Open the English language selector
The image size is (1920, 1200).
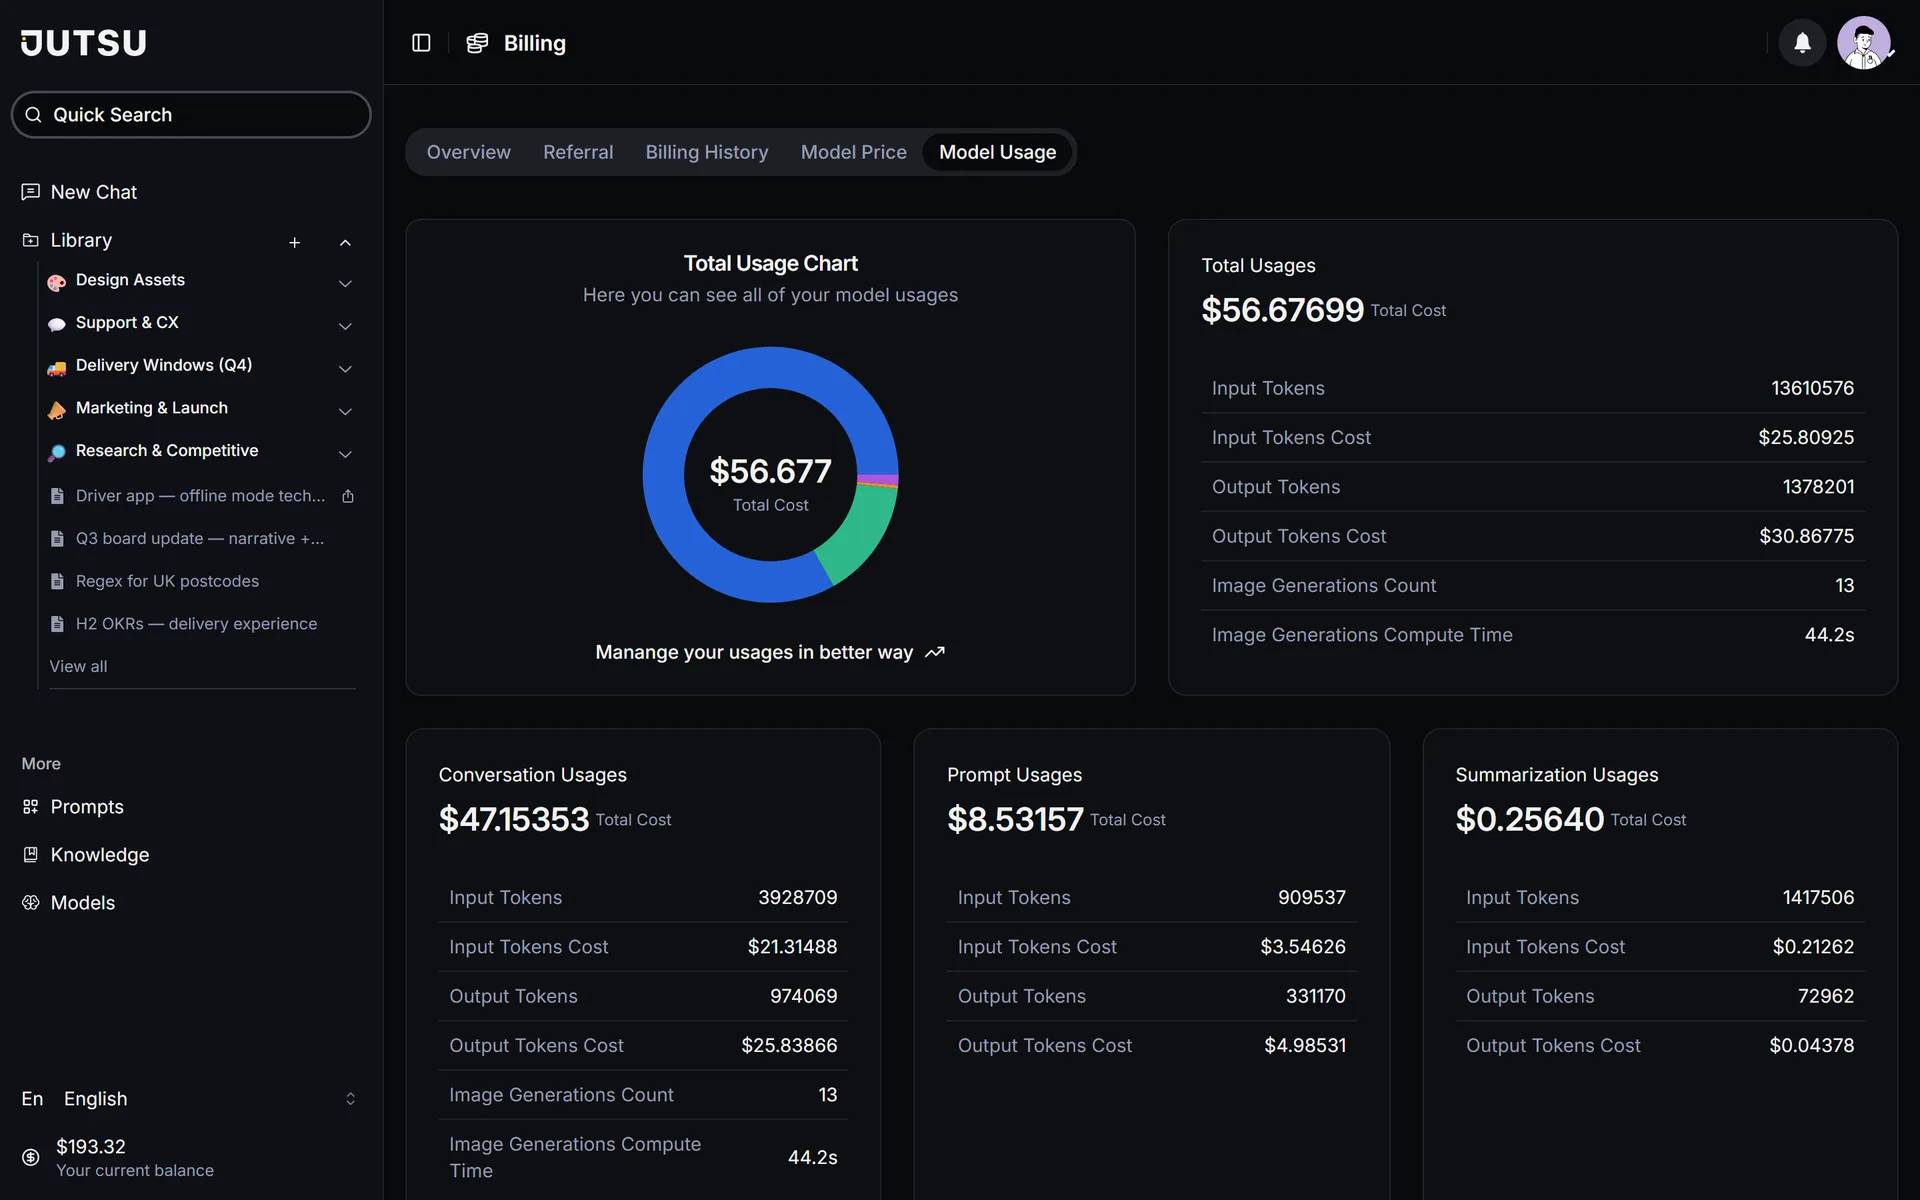[190, 1099]
